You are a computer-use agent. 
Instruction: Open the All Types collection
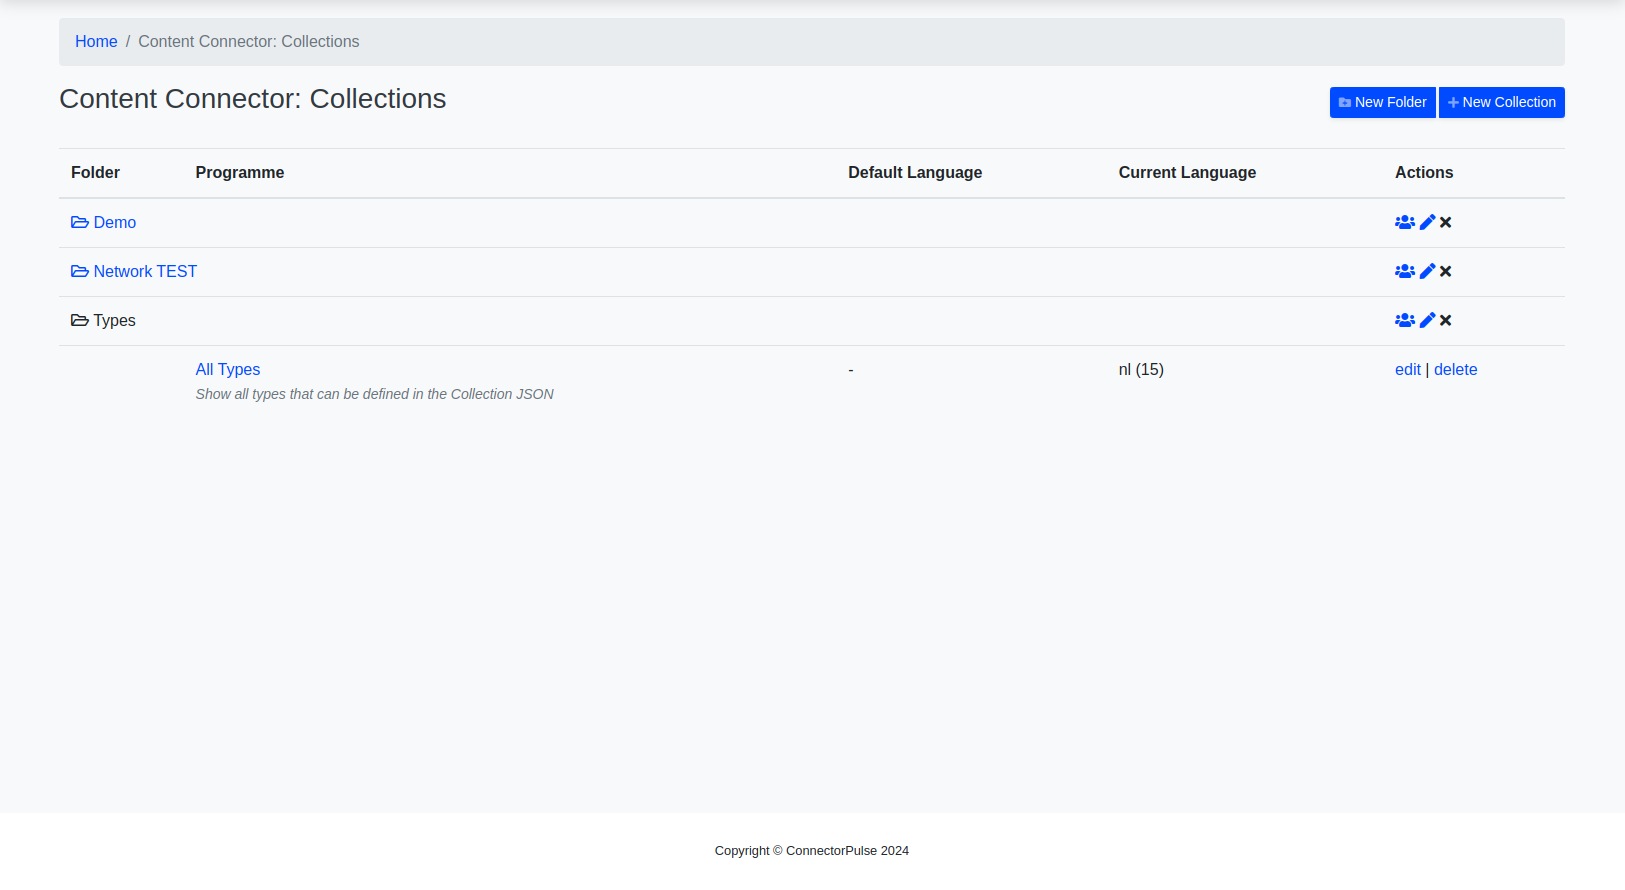[x=228, y=369]
